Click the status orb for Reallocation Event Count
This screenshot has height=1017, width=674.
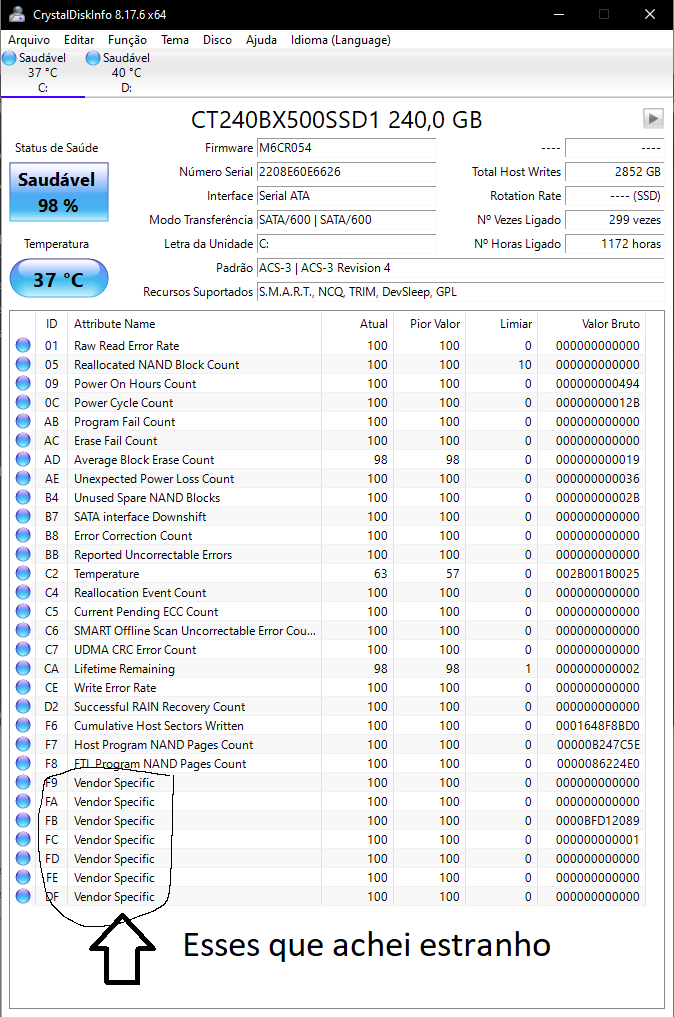23,592
